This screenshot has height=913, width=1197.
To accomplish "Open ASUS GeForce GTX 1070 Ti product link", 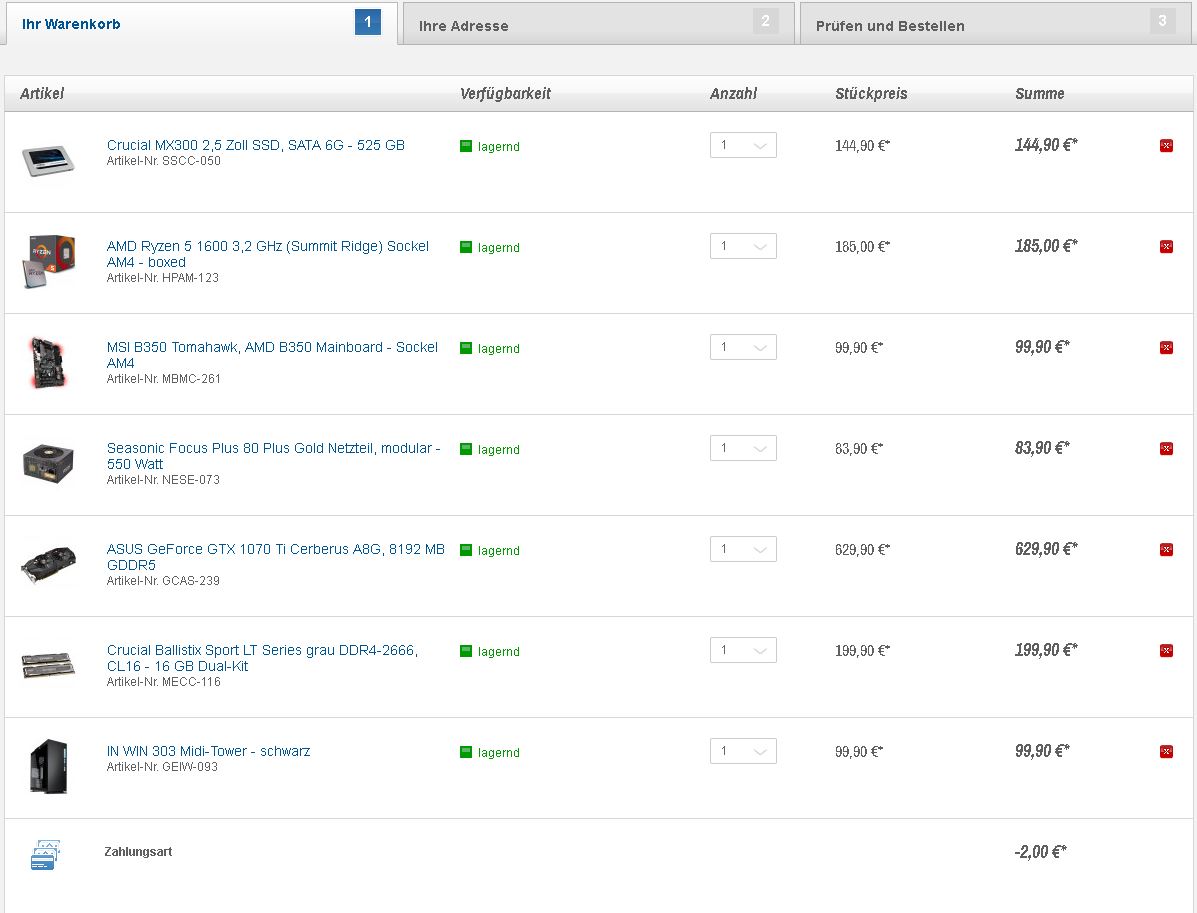I will tap(276, 557).
